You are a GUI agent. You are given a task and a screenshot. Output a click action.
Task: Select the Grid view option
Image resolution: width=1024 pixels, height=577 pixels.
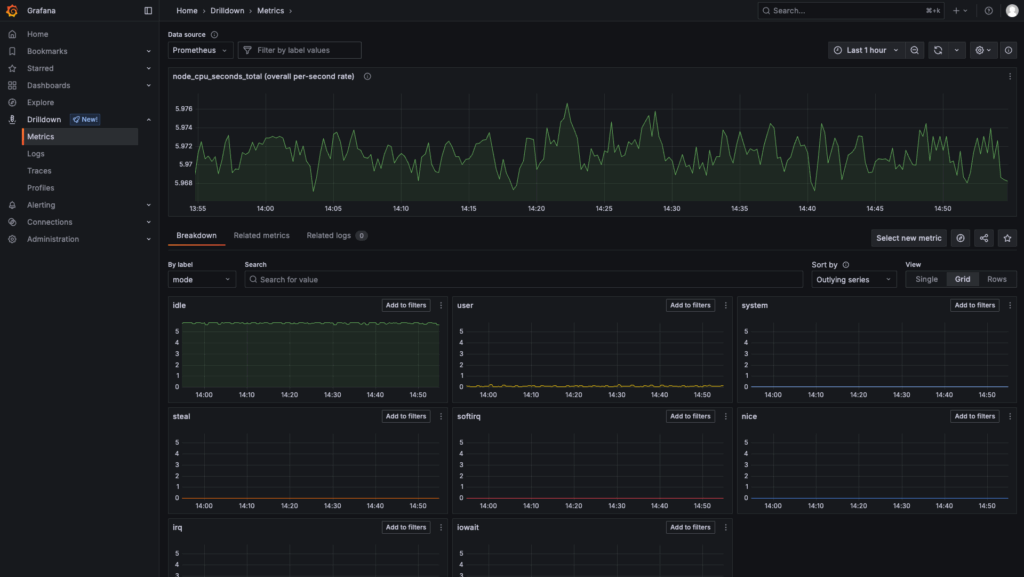click(962, 279)
